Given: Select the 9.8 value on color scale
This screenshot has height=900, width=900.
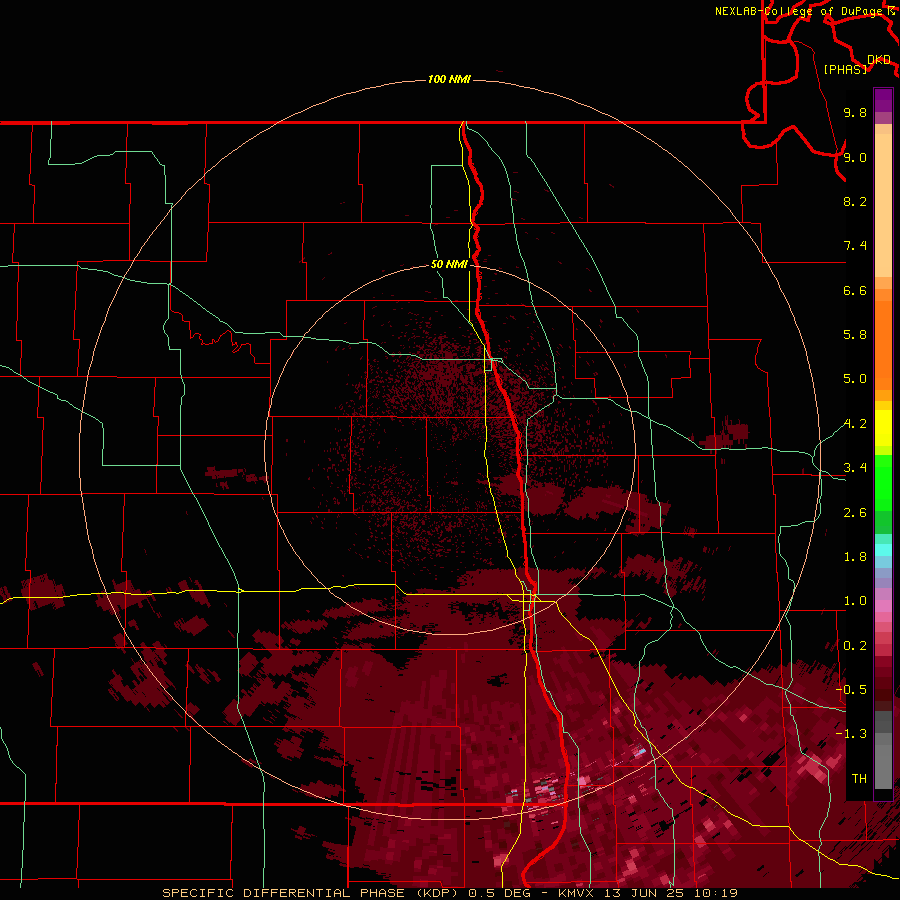Looking at the screenshot, I should click(x=855, y=112).
